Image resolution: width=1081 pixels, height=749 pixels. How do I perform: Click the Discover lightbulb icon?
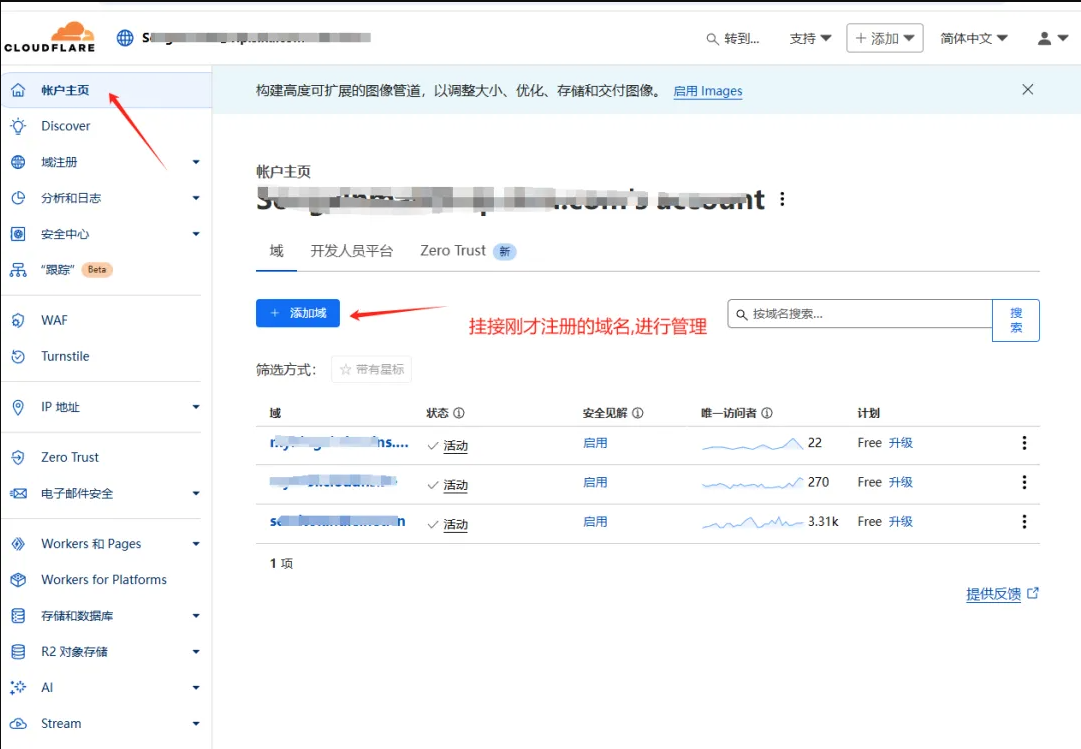tap(18, 126)
